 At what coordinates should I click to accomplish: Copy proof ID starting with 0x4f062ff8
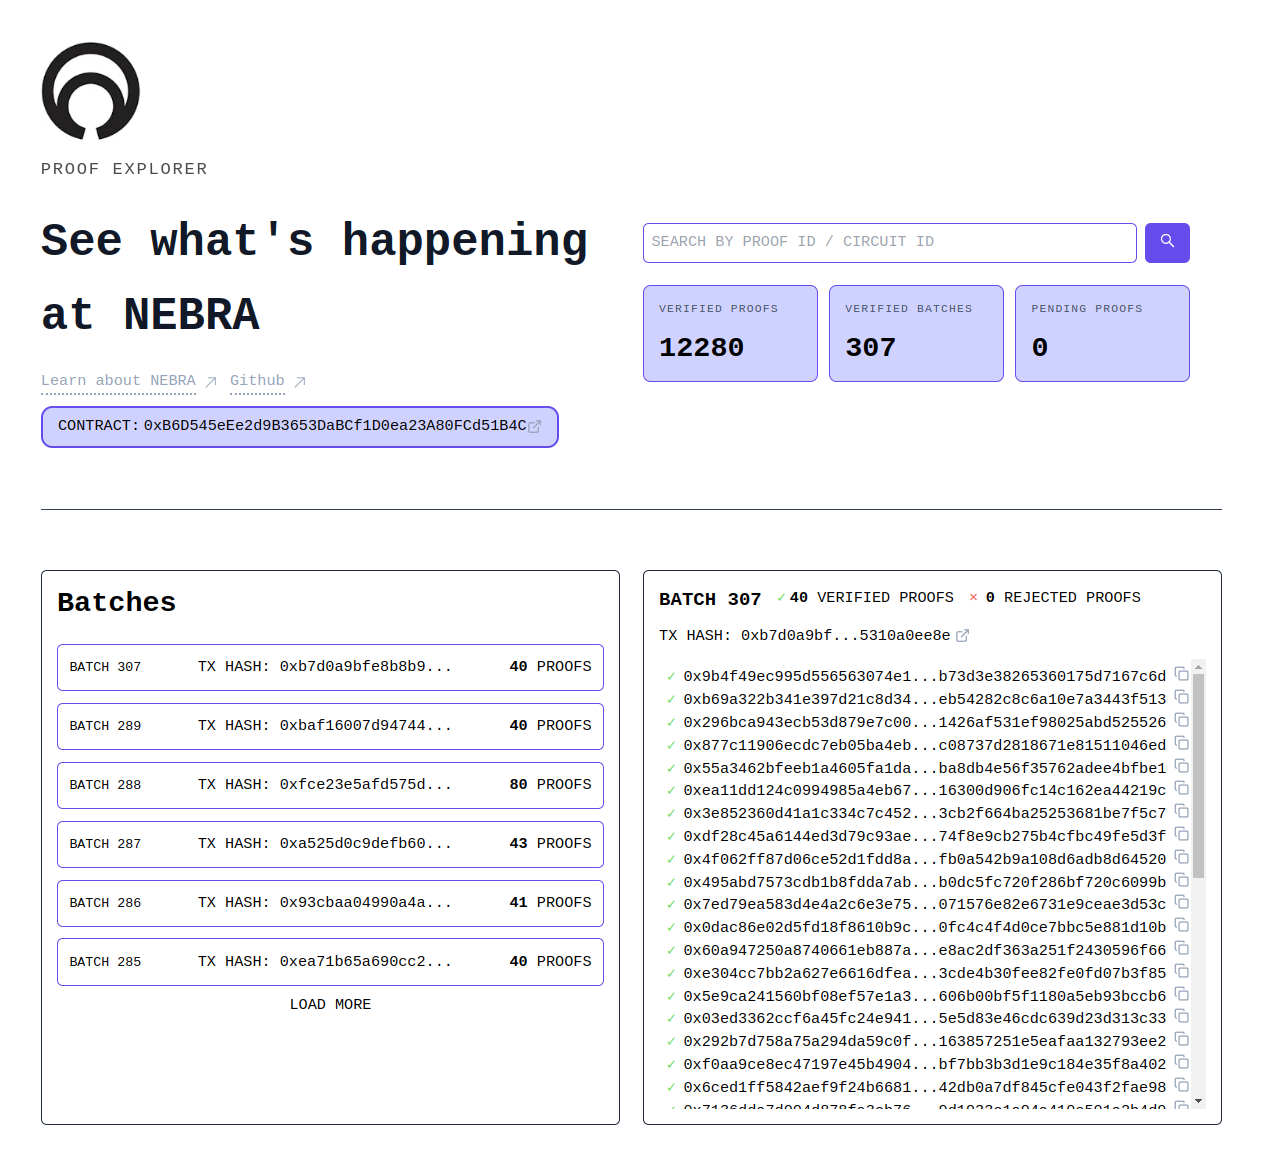tap(1181, 857)
